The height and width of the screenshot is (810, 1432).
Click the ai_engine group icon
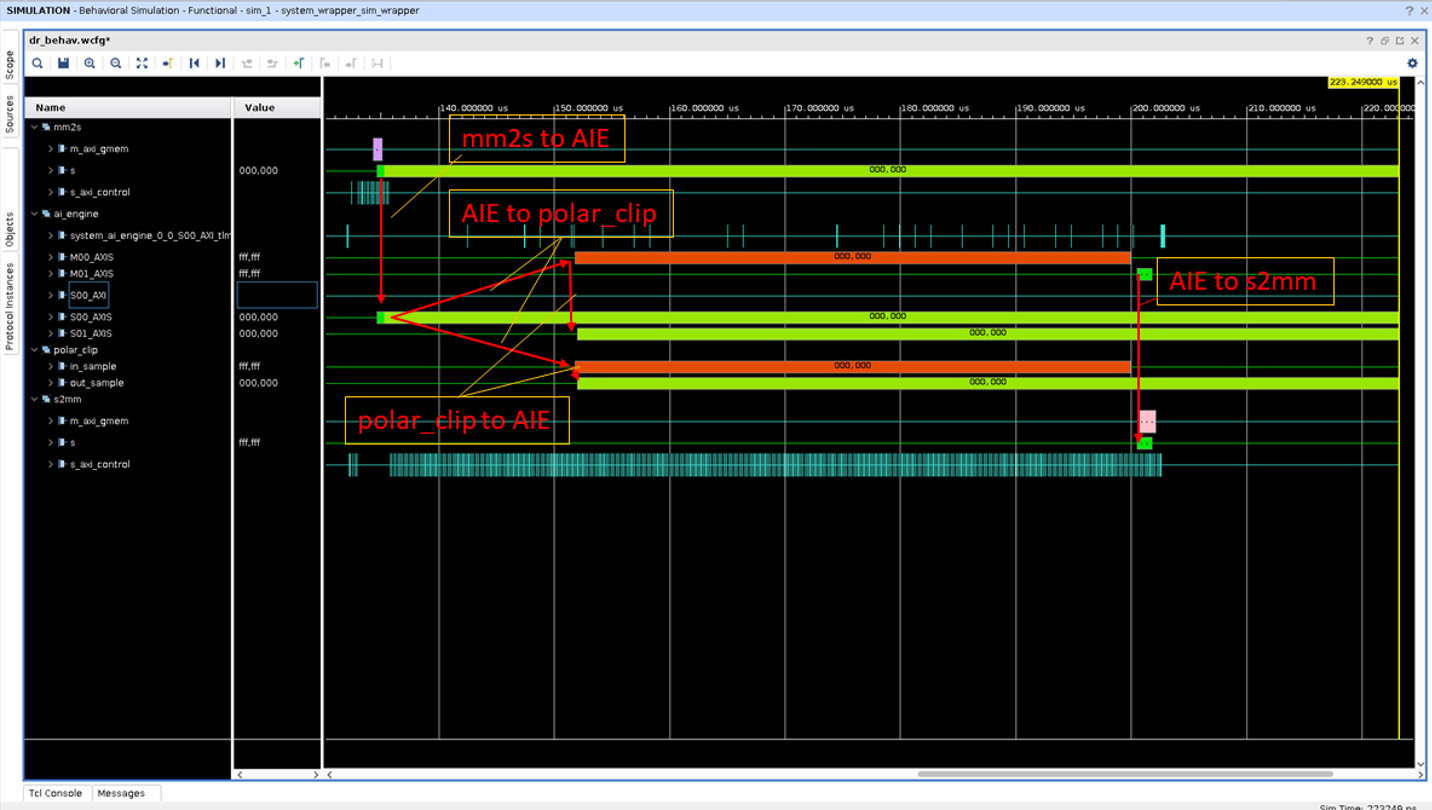click(x=46, y=213)
